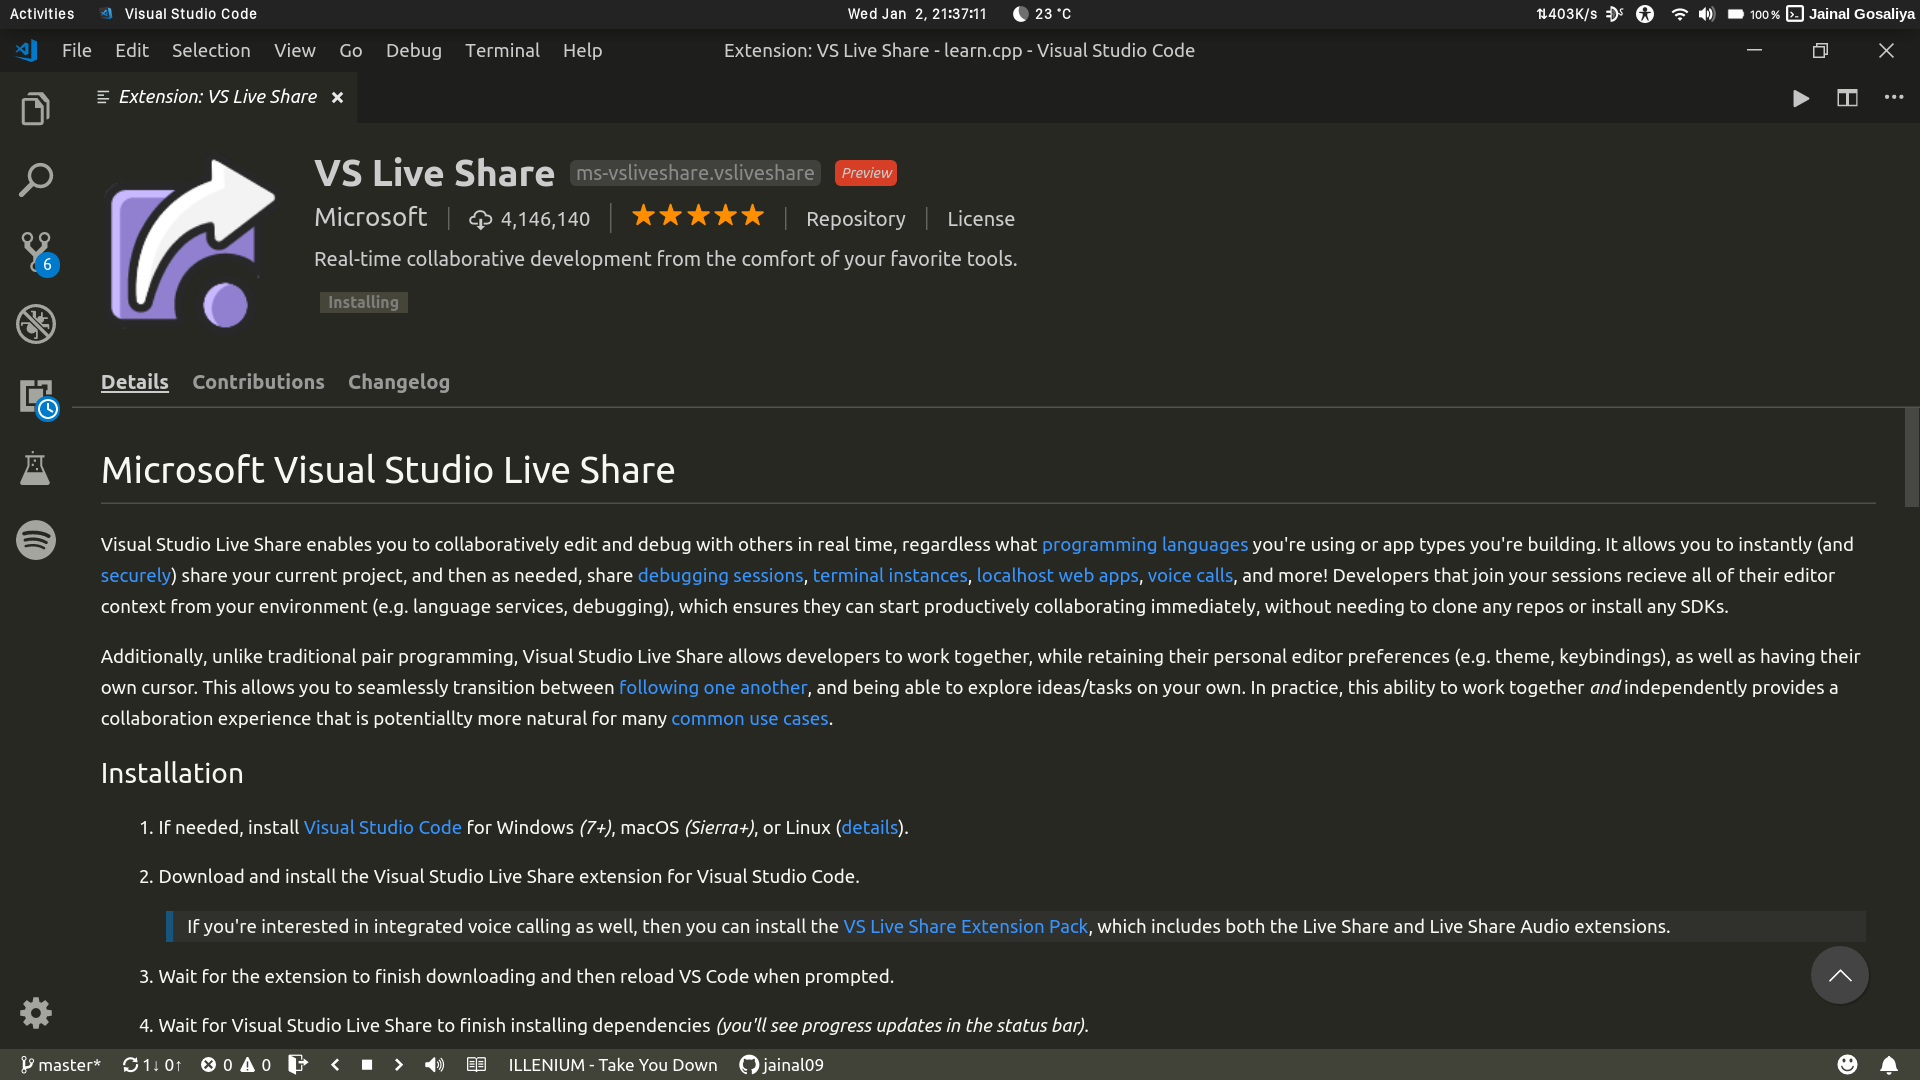Open the Linux details link
This screenshot has width=1920, height=1080.
[x=869, y=827]
